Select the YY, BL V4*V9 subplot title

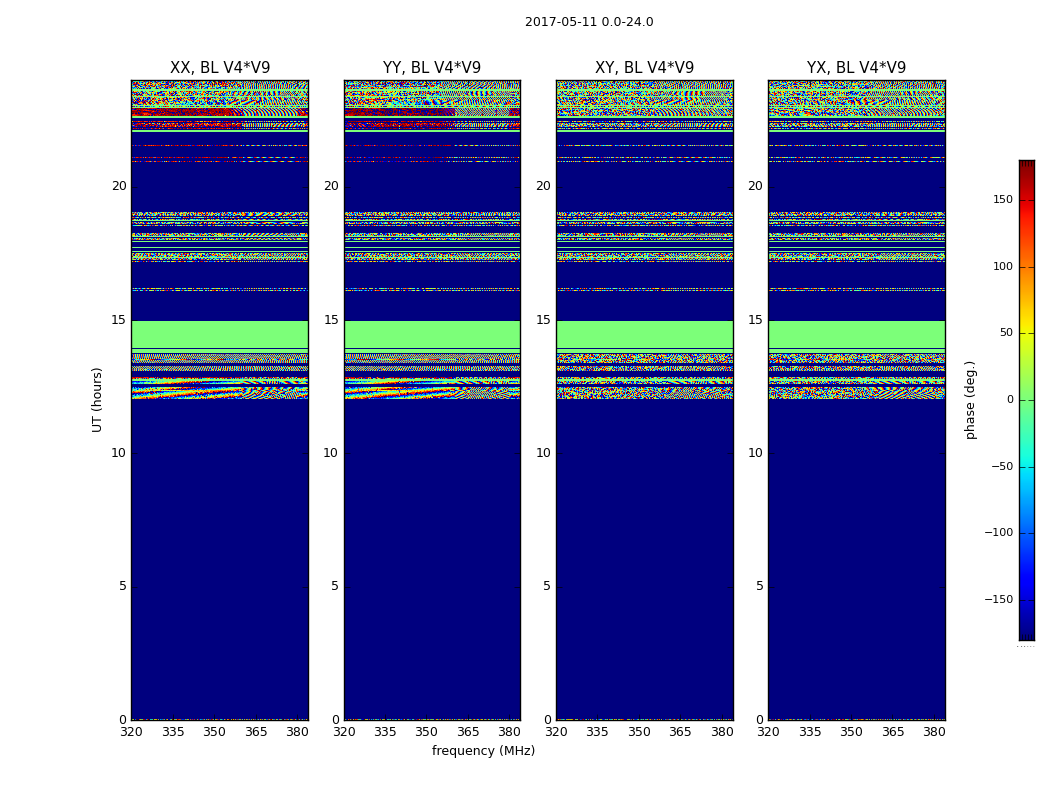[432, 68]
